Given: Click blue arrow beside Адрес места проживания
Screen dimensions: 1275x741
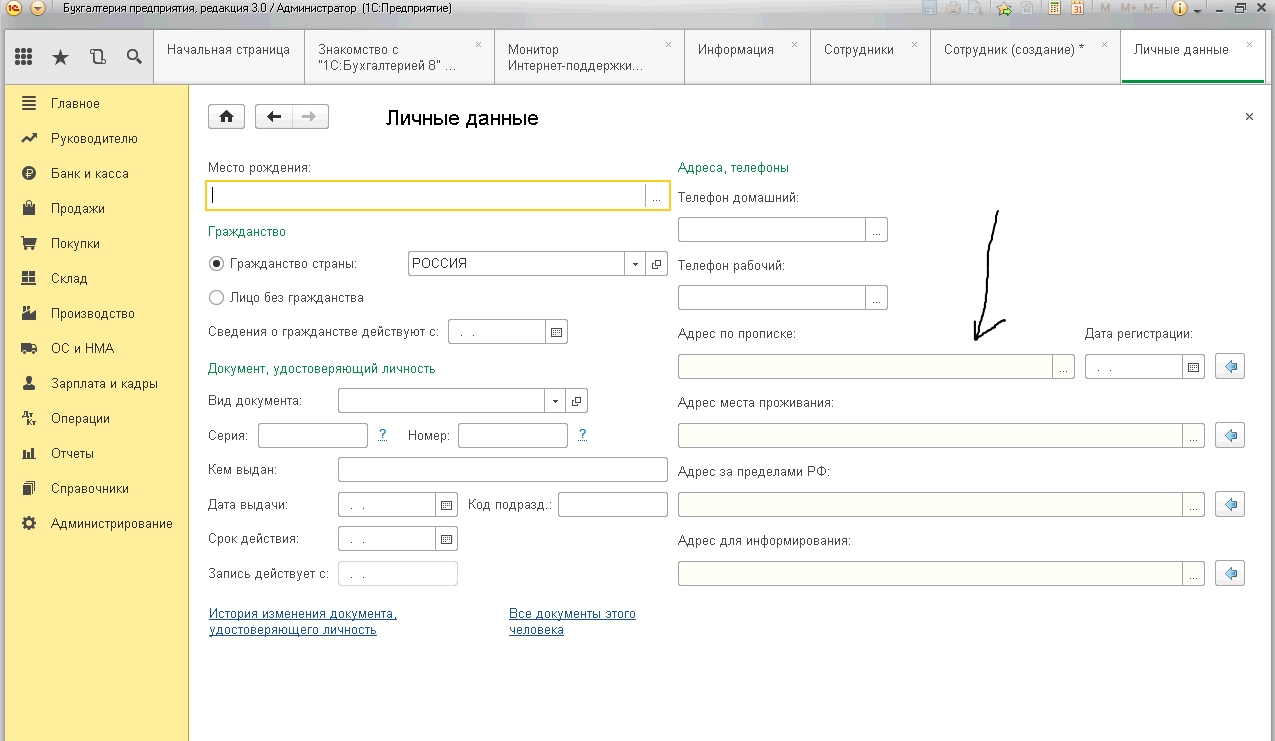Looking at the screenshot, I should click(x=1230, y=436).
